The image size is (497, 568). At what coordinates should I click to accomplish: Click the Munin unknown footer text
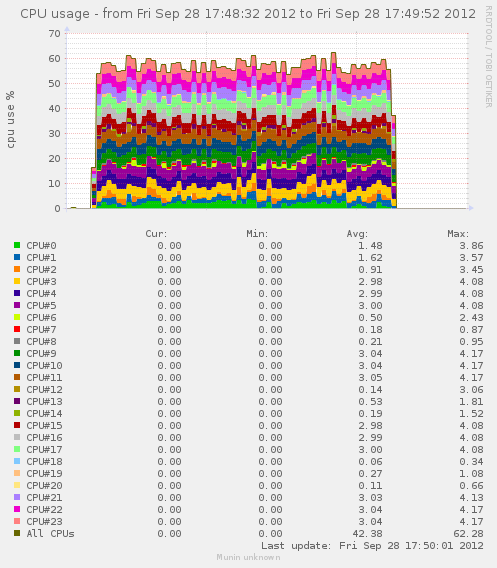coord(248,557)
